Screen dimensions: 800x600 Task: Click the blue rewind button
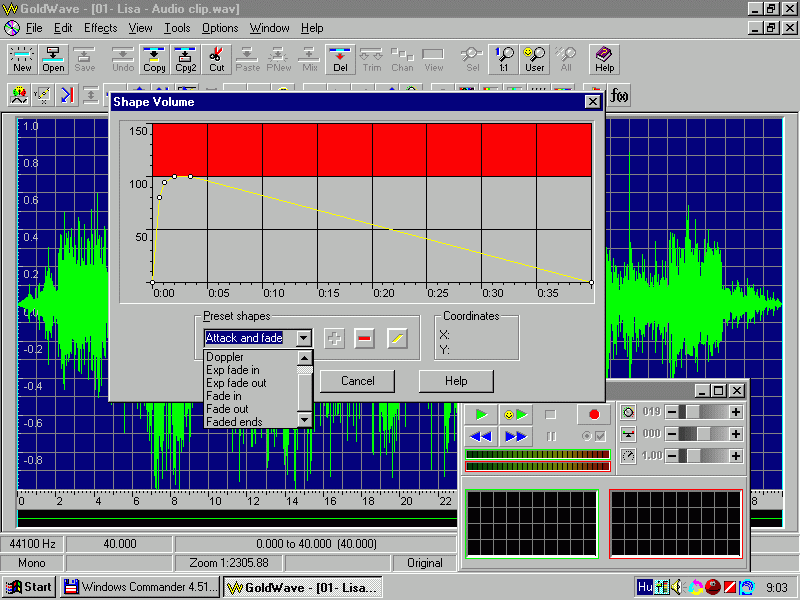click(x=481, y=436)
